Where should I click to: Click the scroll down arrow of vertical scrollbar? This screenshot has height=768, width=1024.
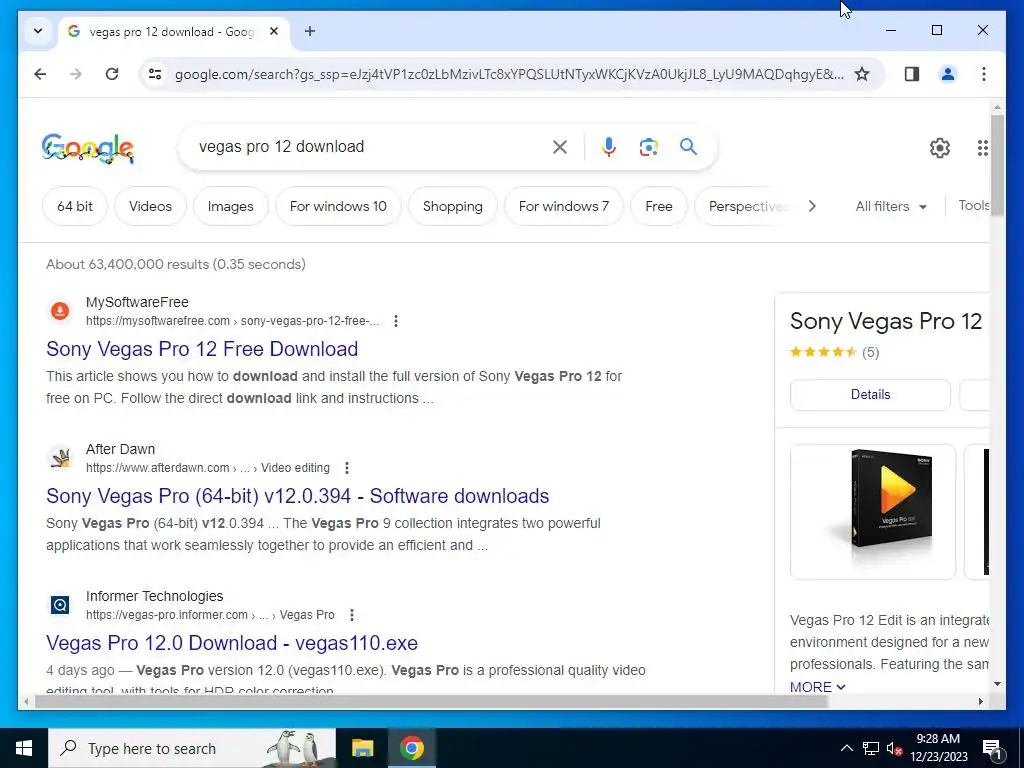coord(997,684)
